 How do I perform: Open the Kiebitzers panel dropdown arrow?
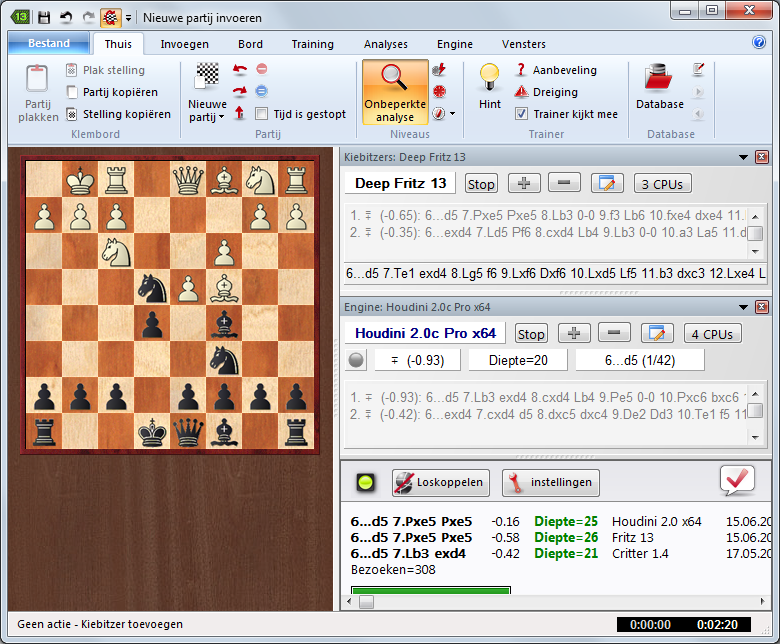pyautogui.click(x=743, y=157)
